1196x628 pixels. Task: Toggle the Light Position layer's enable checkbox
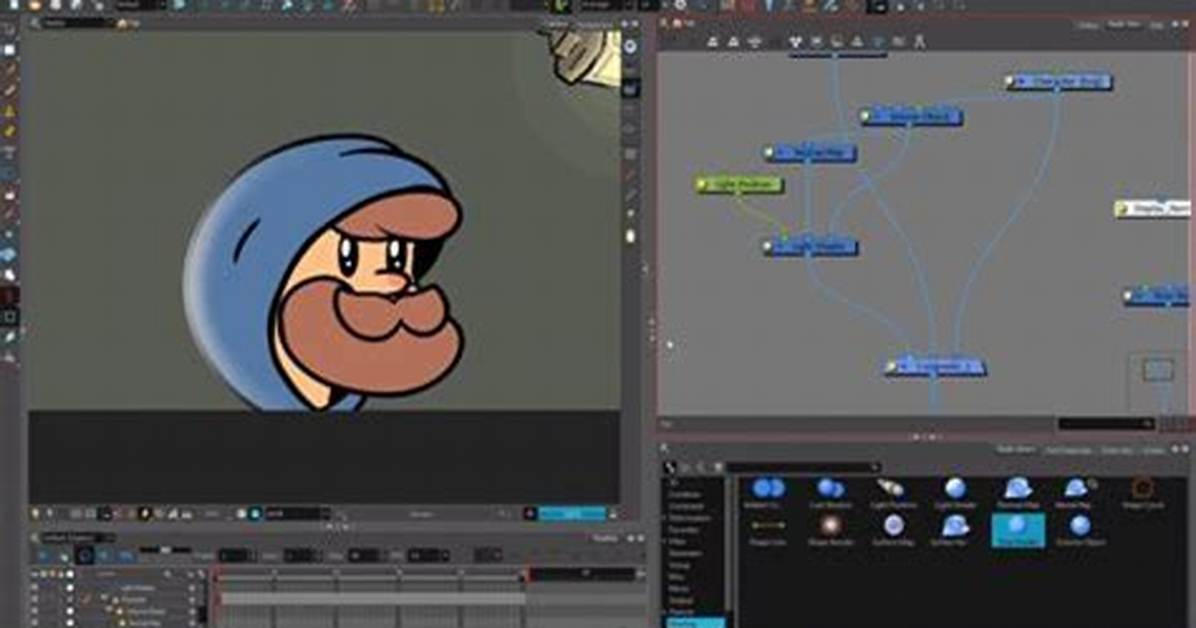point(34,588)
